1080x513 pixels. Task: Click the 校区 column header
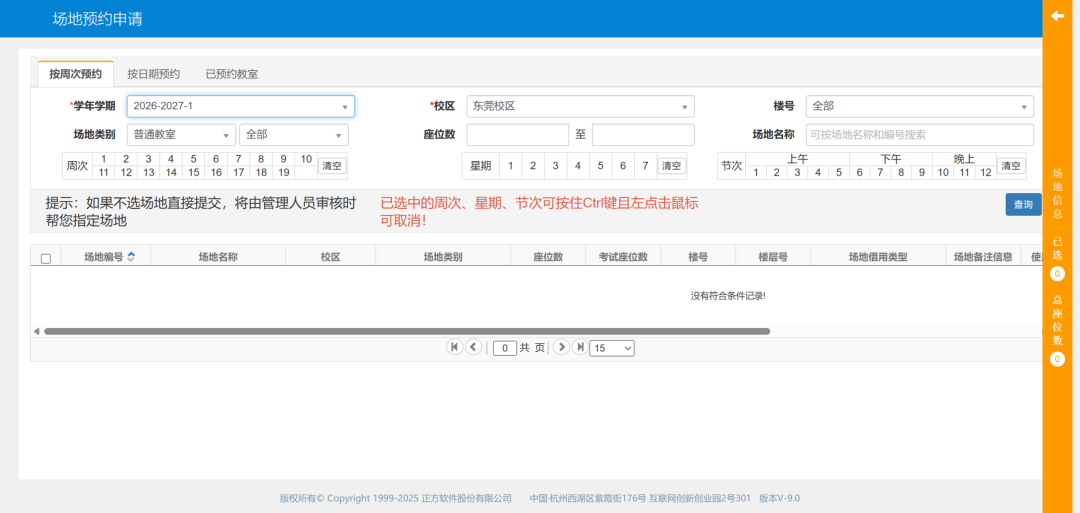[331, 257]
